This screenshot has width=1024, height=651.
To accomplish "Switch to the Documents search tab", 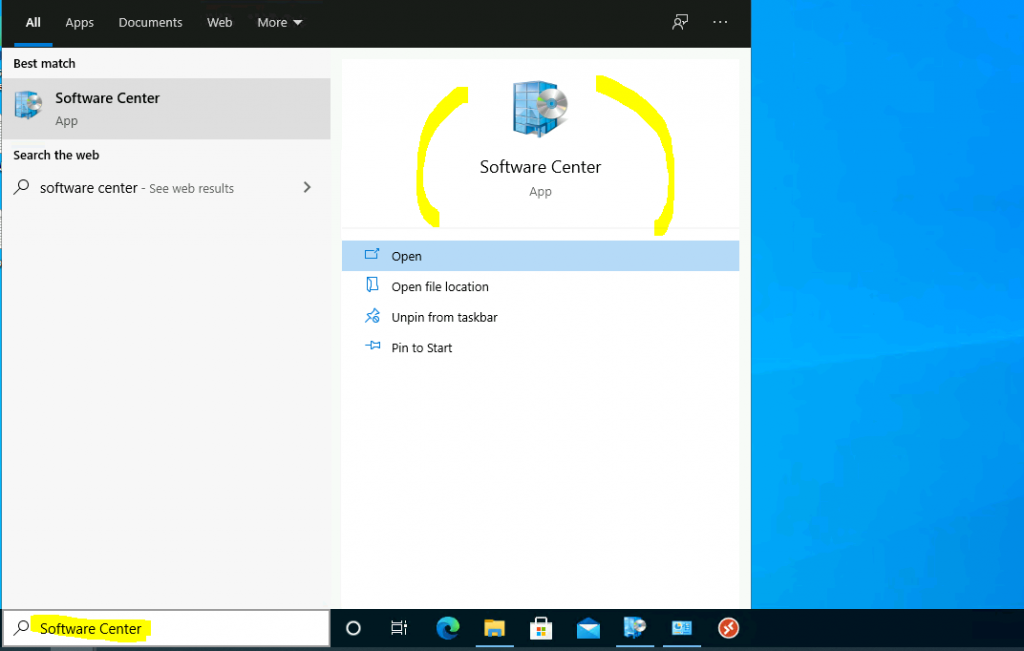I will (150, 22).
